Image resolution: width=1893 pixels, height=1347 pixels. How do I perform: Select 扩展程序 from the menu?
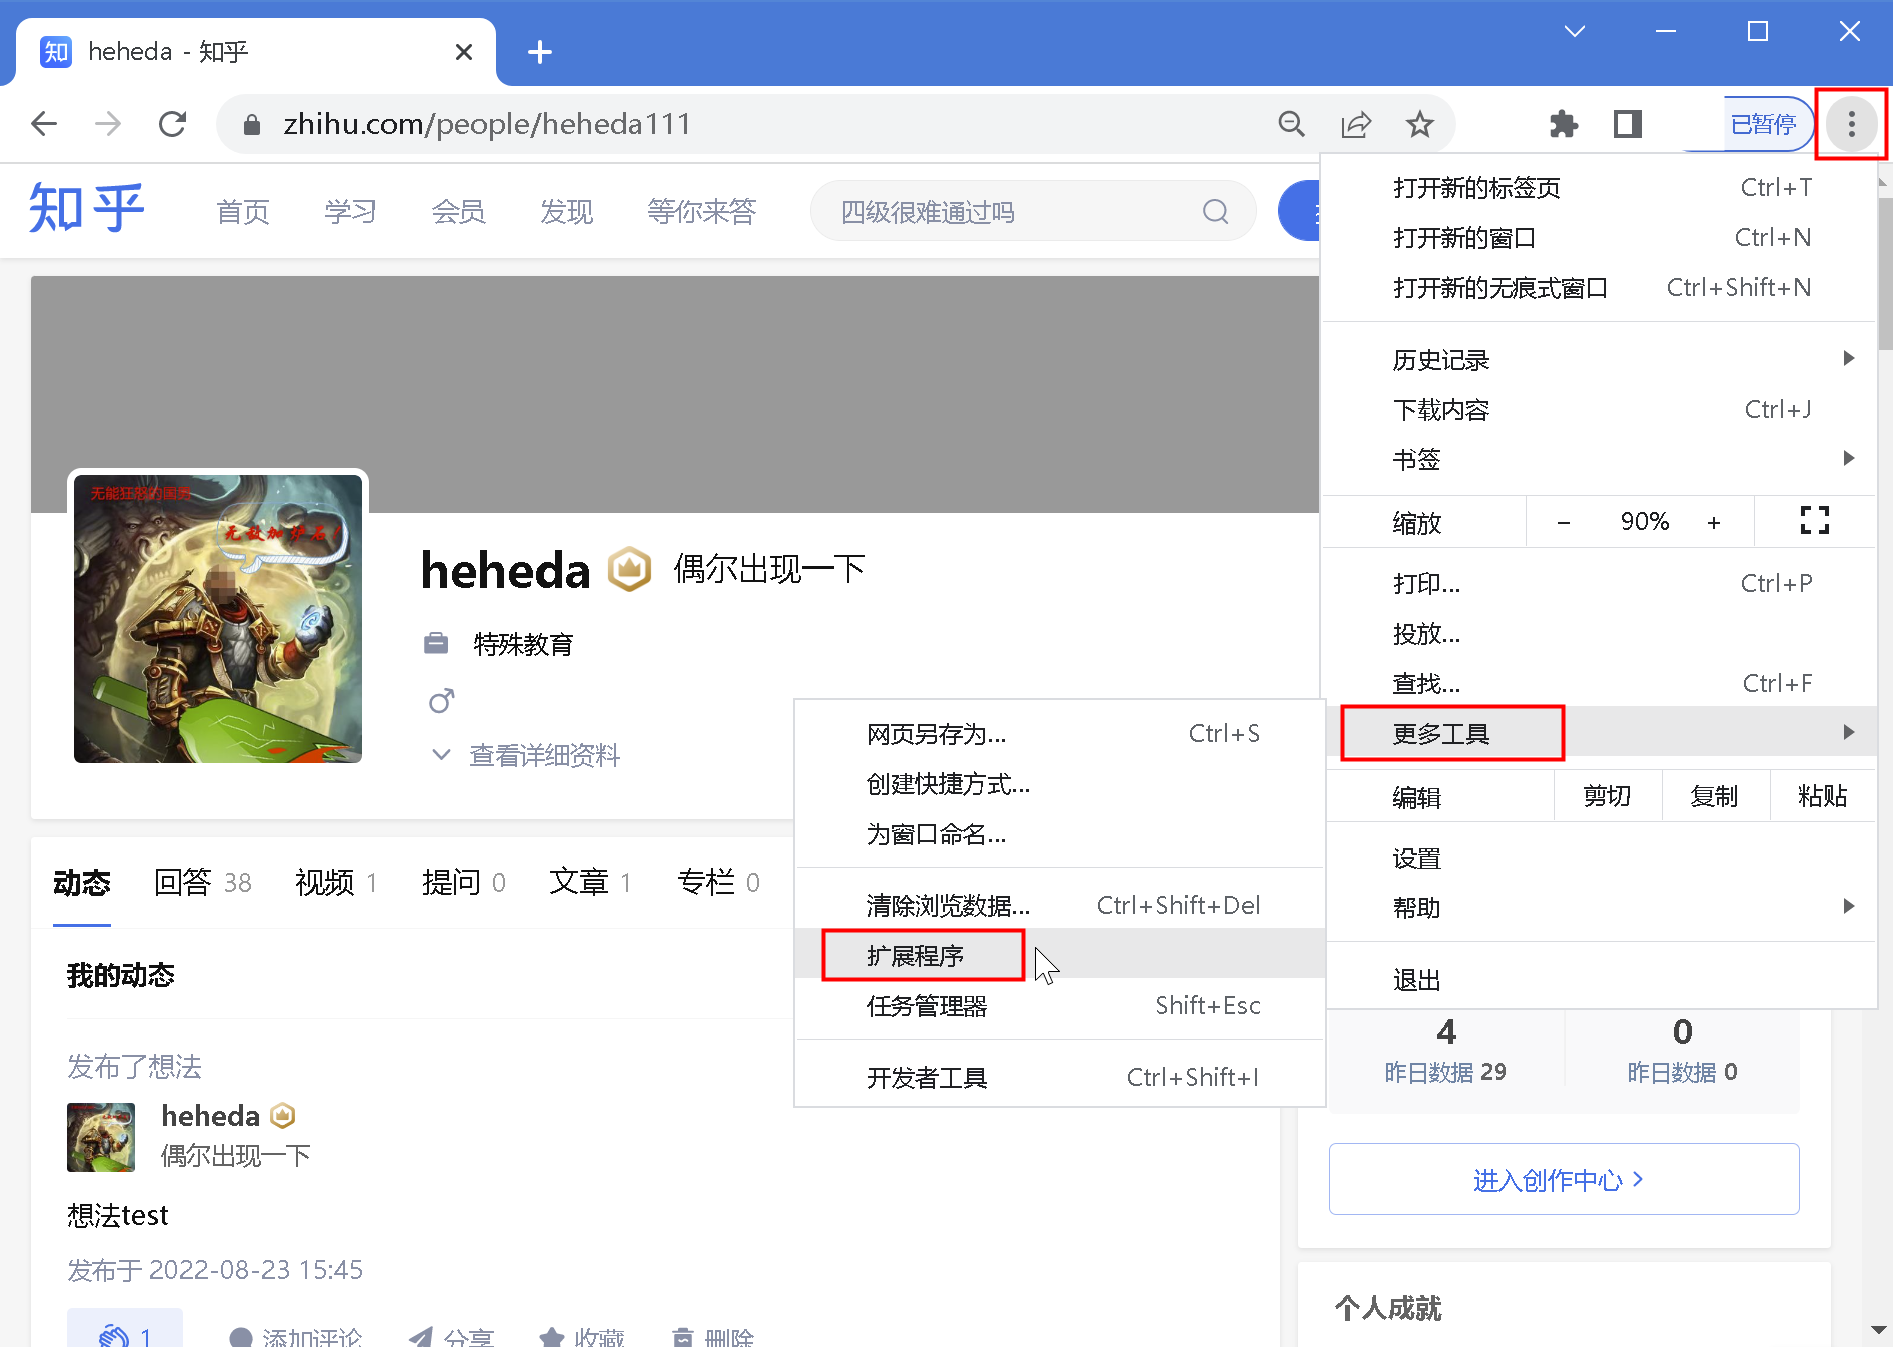click(x=918, y=955)
